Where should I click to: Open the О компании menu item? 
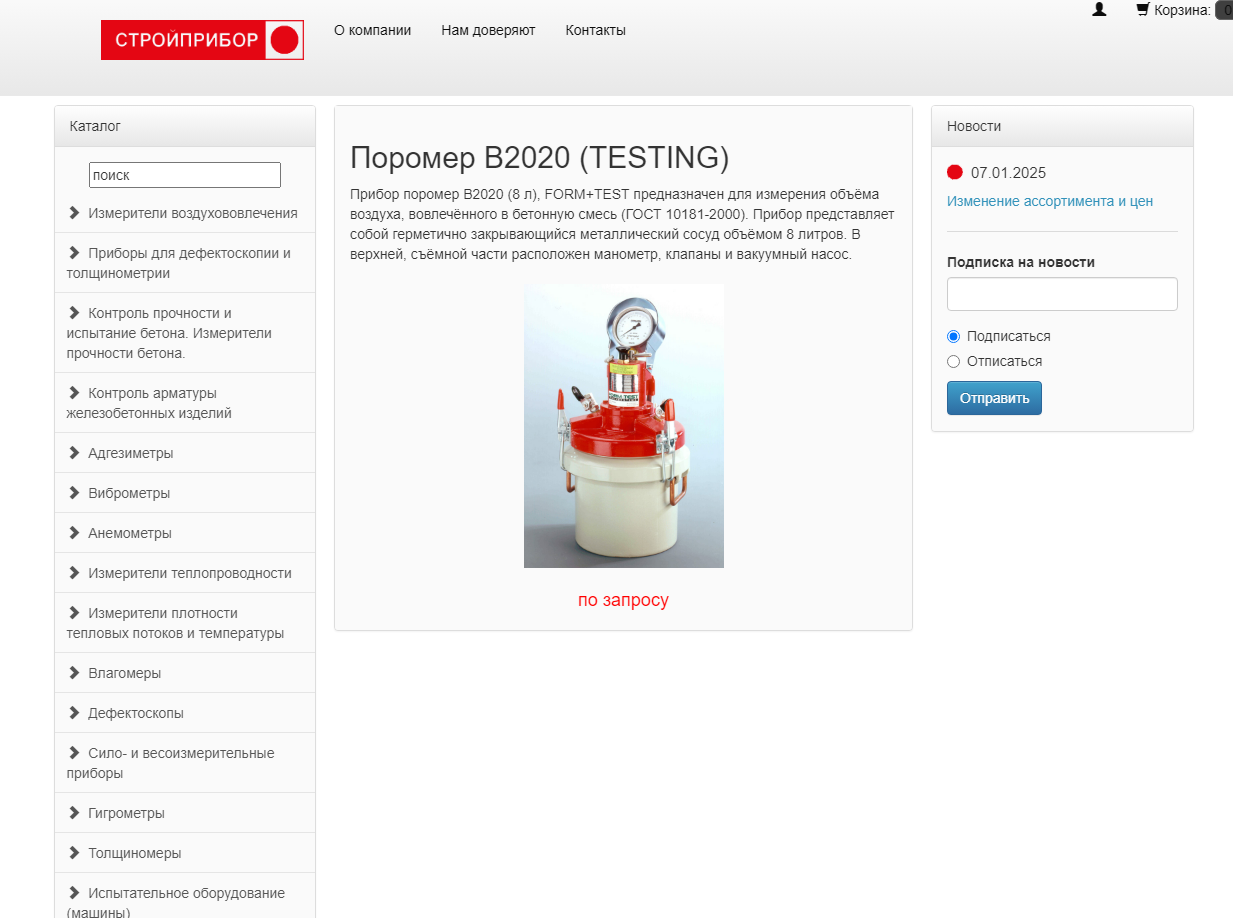[372, 30]
